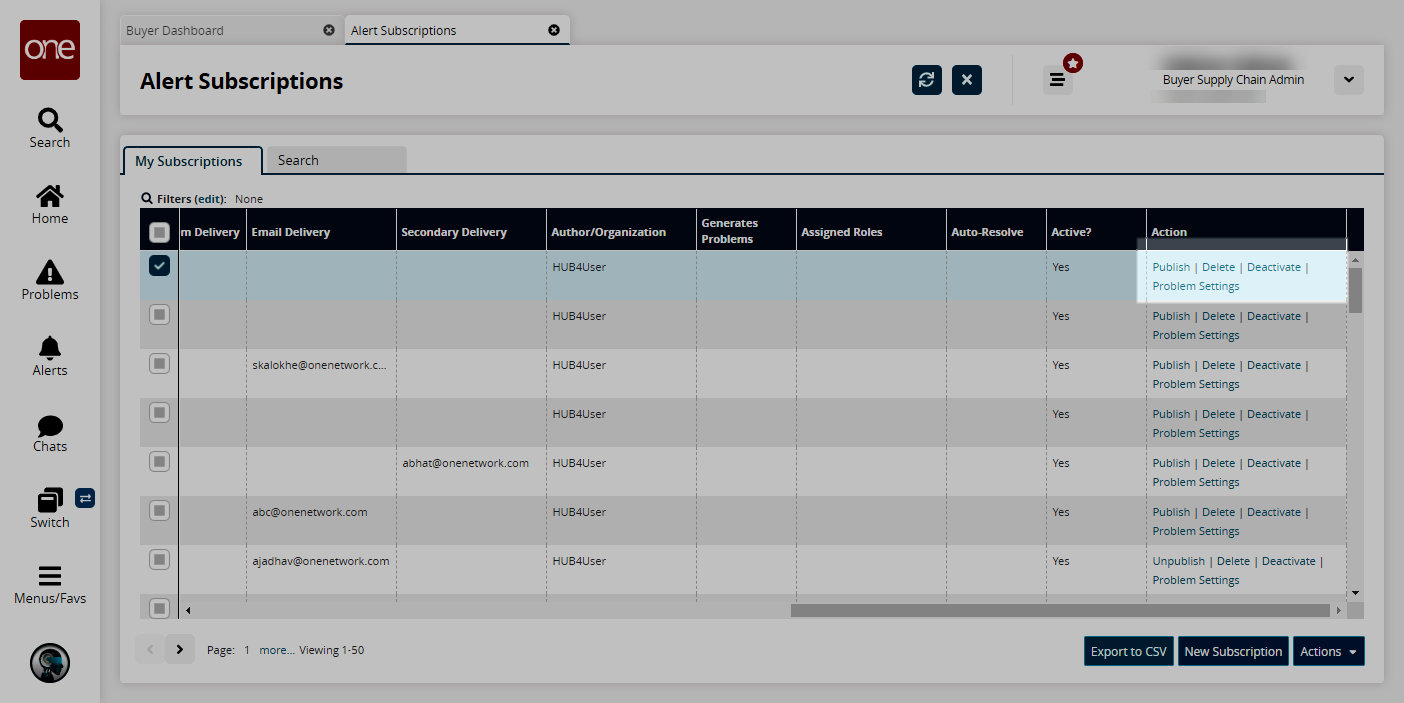This screenshot has height=703, width=1404.
Task: Uncheck the first row's checked checkbox
Action: (159, 266)
